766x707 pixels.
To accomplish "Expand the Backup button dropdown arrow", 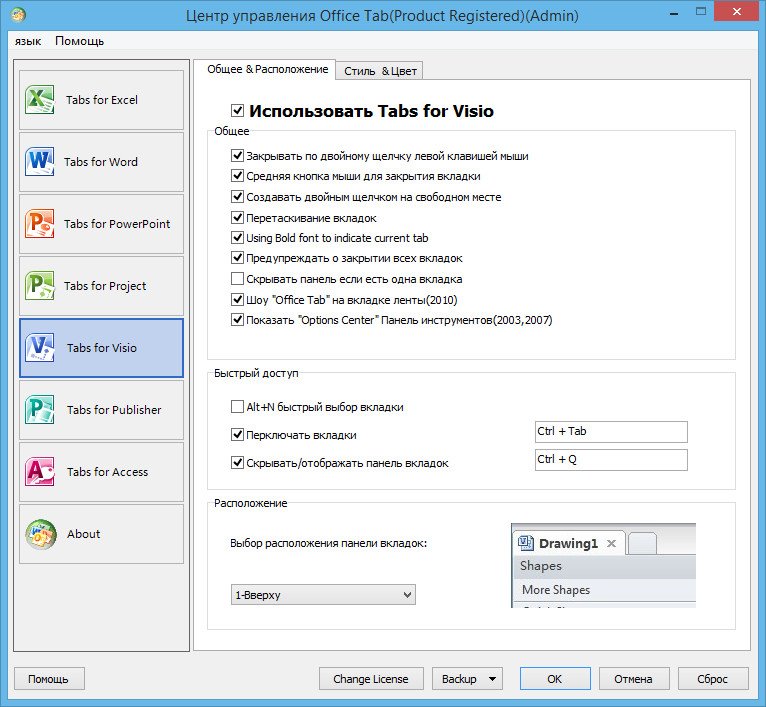I will point(492,679).
